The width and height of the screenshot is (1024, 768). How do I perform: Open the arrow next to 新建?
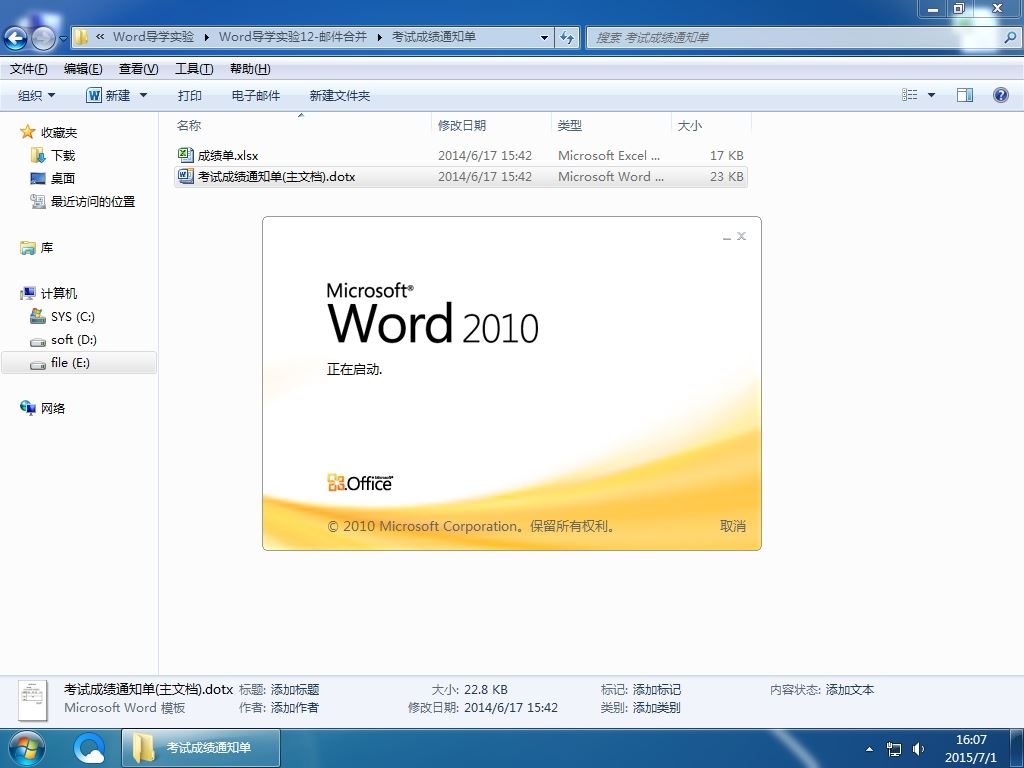(x=144, y=95)
